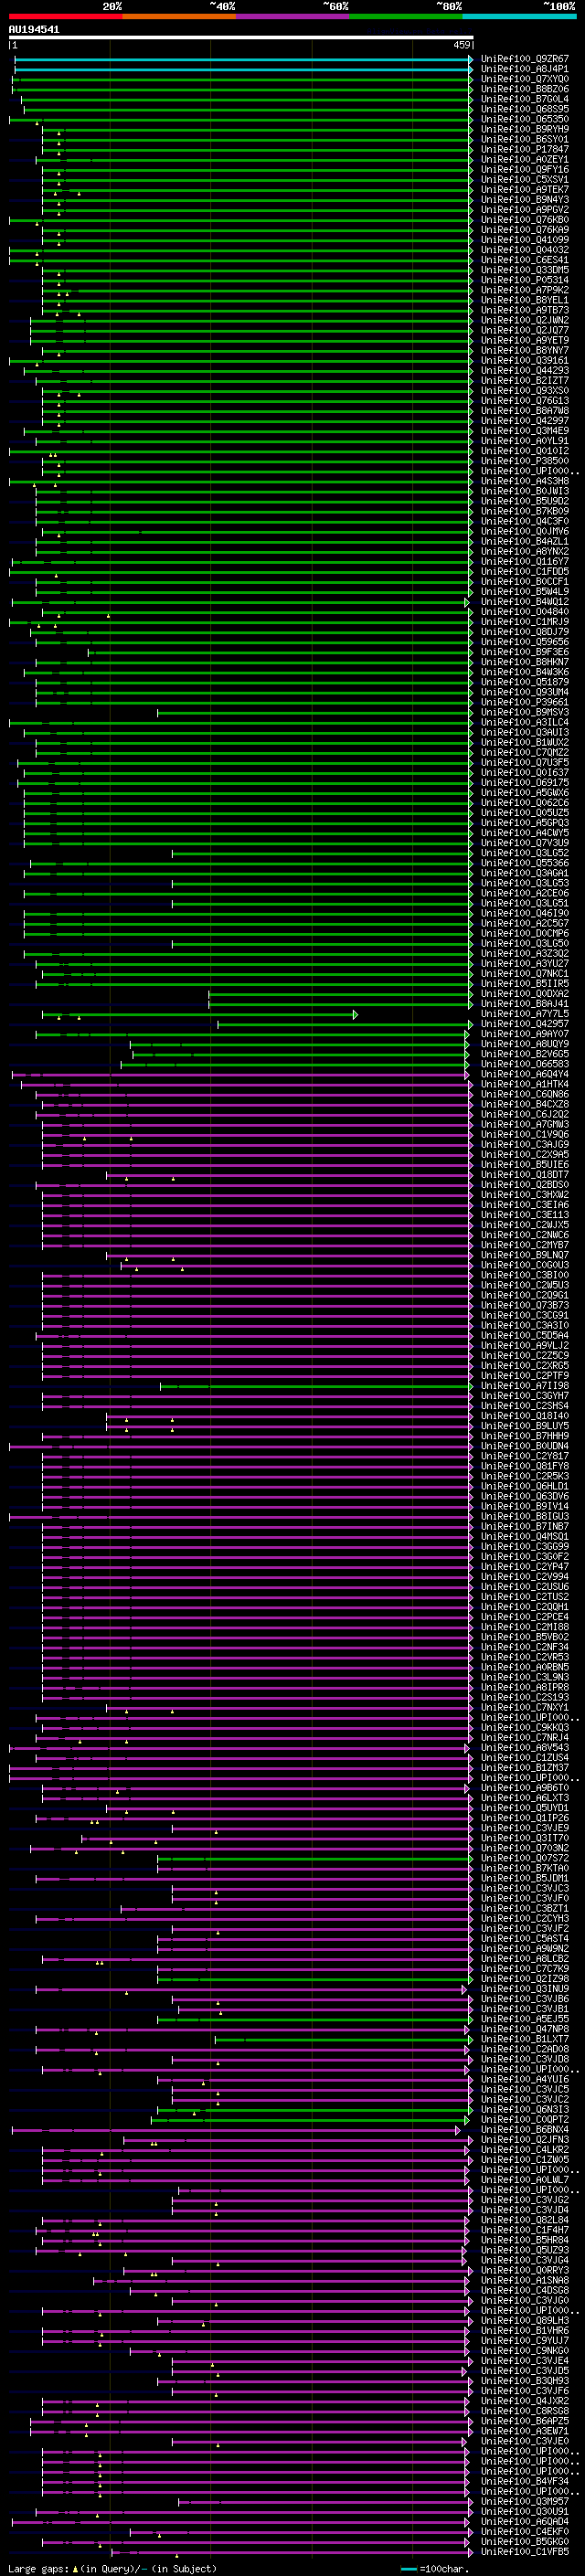Click the last hit UniRef100_C1VF85

click(524, 2552)
